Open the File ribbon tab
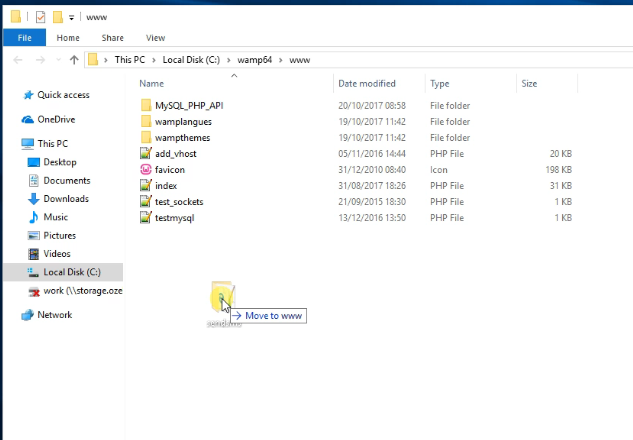Screen dimensions: 633x440 coord(24,38)
